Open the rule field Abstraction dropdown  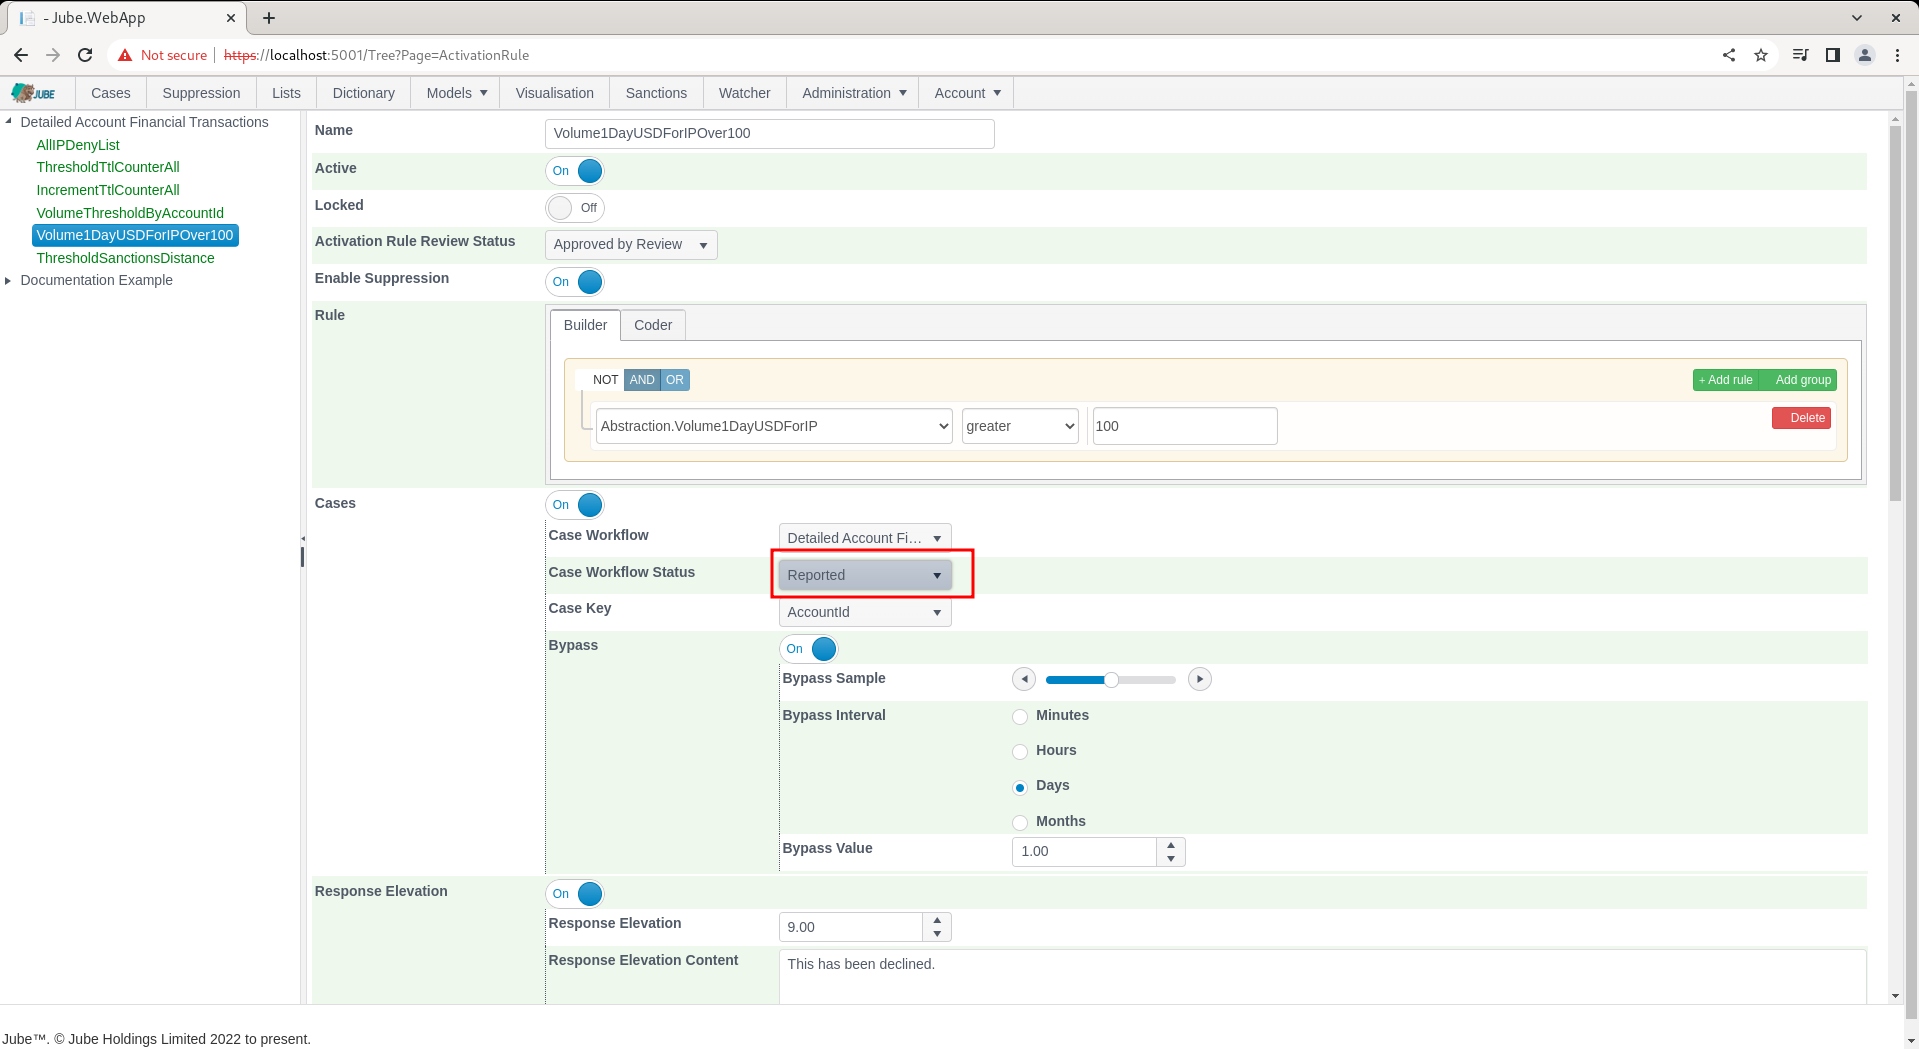[774, 426]
